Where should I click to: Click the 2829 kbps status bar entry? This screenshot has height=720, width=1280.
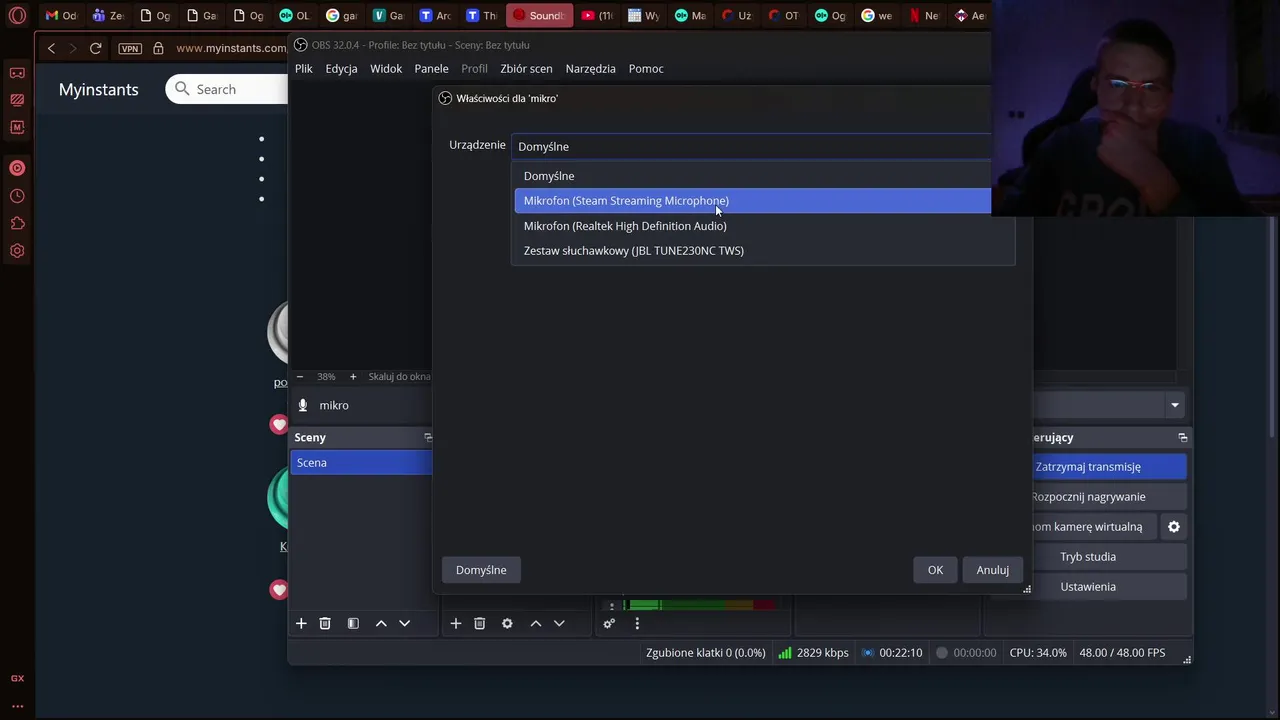click(813, 653)
